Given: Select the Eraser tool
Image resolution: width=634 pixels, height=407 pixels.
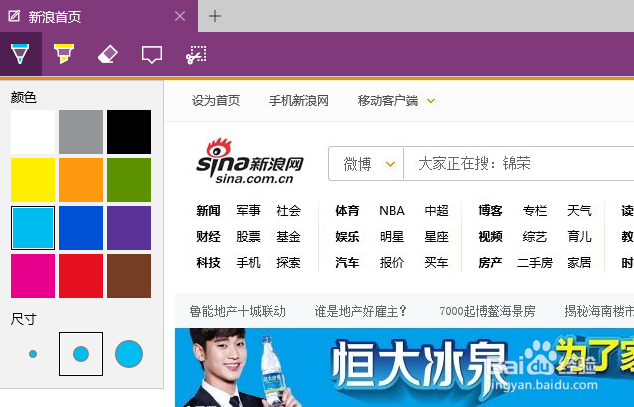Looking at the screenshot, I should click(108, 54).
